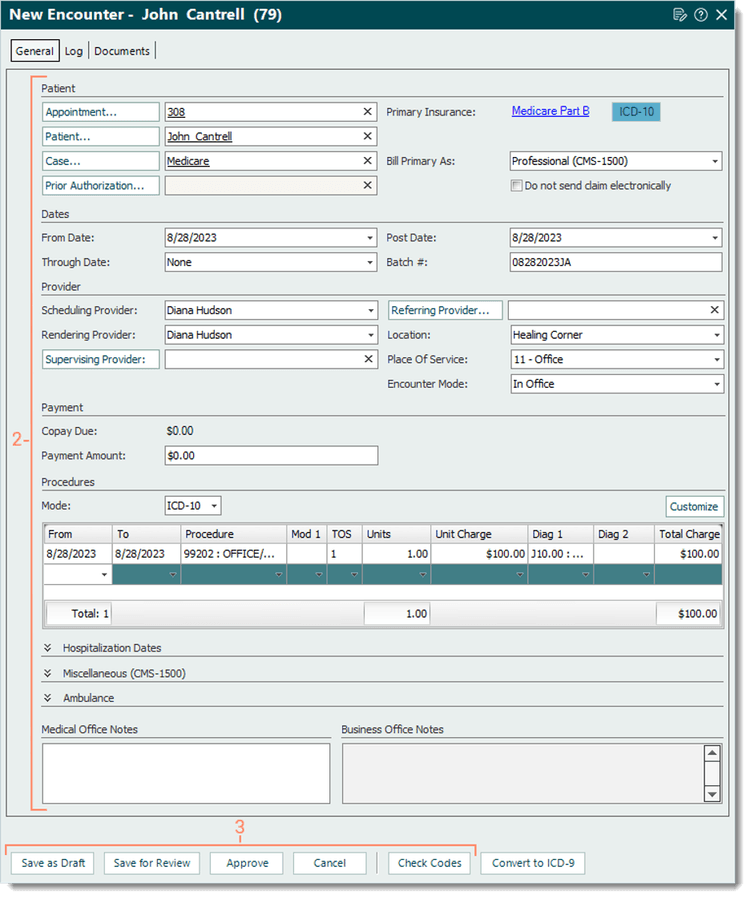Cancel the new encounter
Image resolution: width=750 pixels, height=899 pixels.
pyautogui.click(x=330, y=863)
